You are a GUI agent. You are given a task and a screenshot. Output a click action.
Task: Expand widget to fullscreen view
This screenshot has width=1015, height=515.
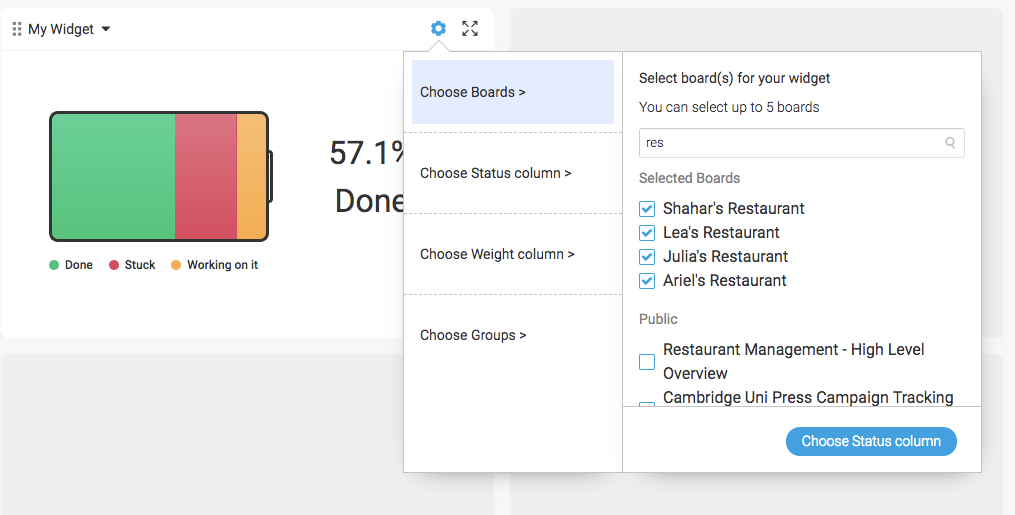[x=470, y=28]
